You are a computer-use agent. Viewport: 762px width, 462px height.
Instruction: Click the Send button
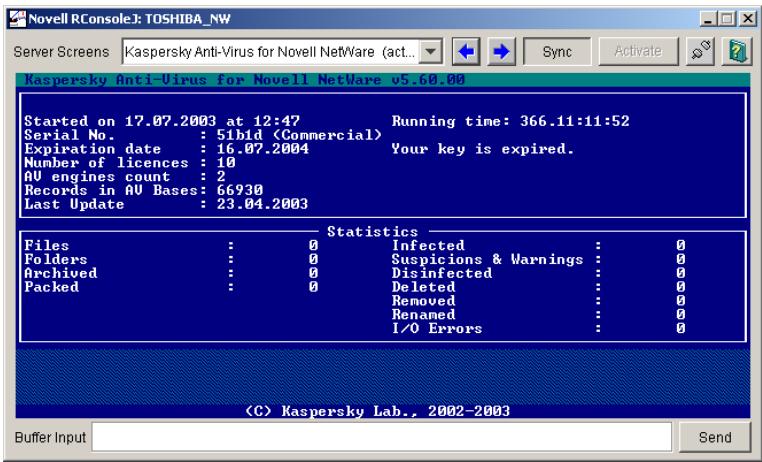715,437
